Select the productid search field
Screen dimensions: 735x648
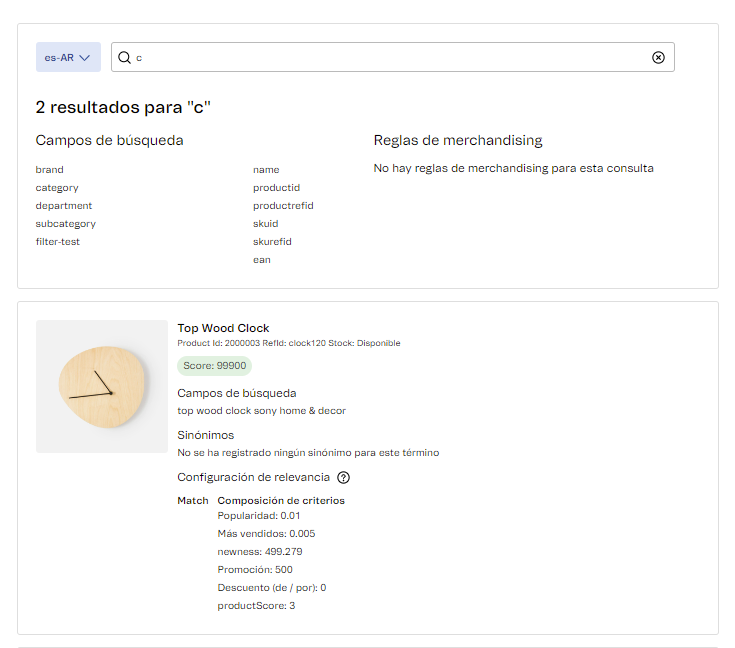tap(276, 188)
